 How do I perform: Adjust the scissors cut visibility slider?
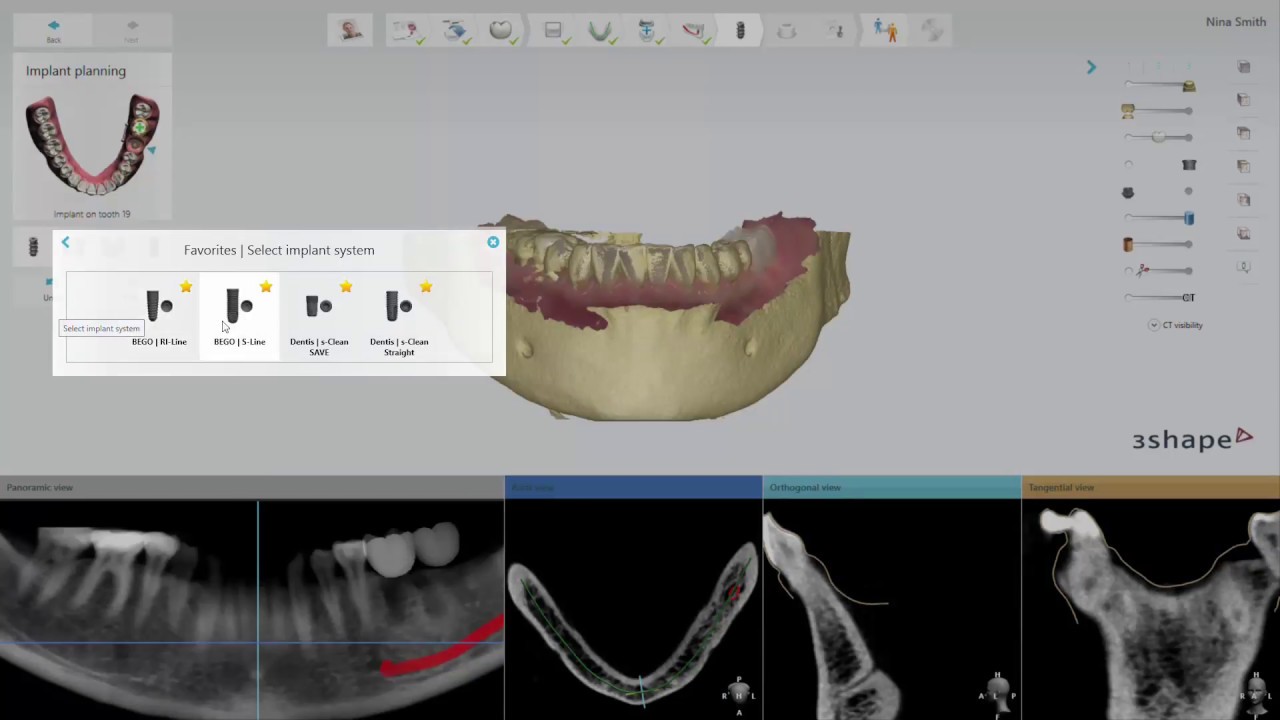(1159, 271)
